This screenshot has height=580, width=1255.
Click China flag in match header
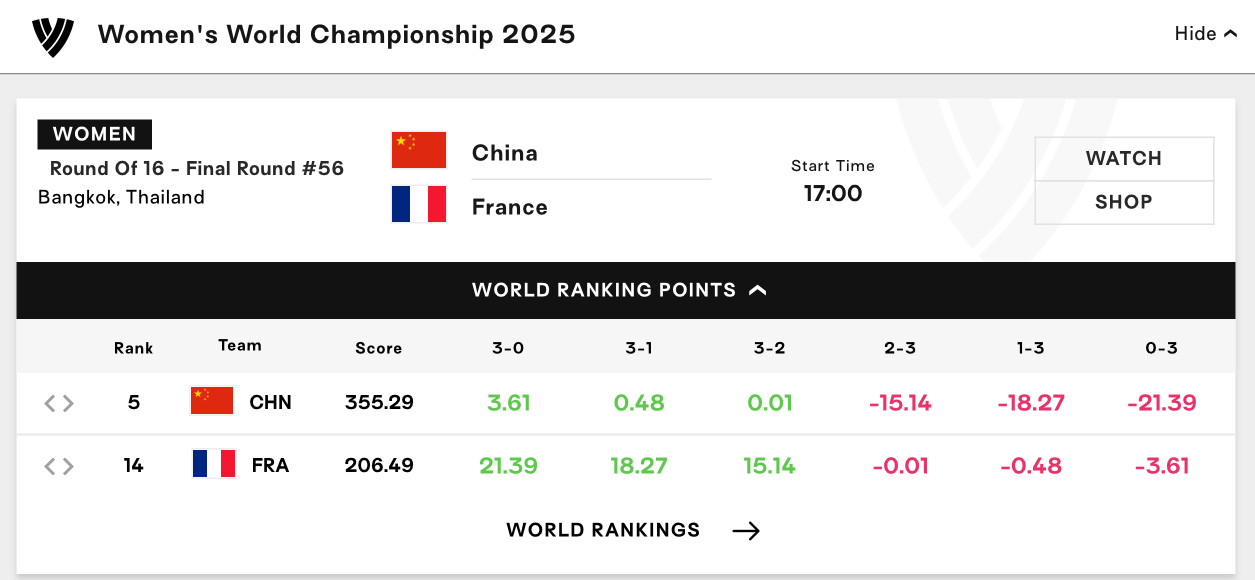coord(419,150)
